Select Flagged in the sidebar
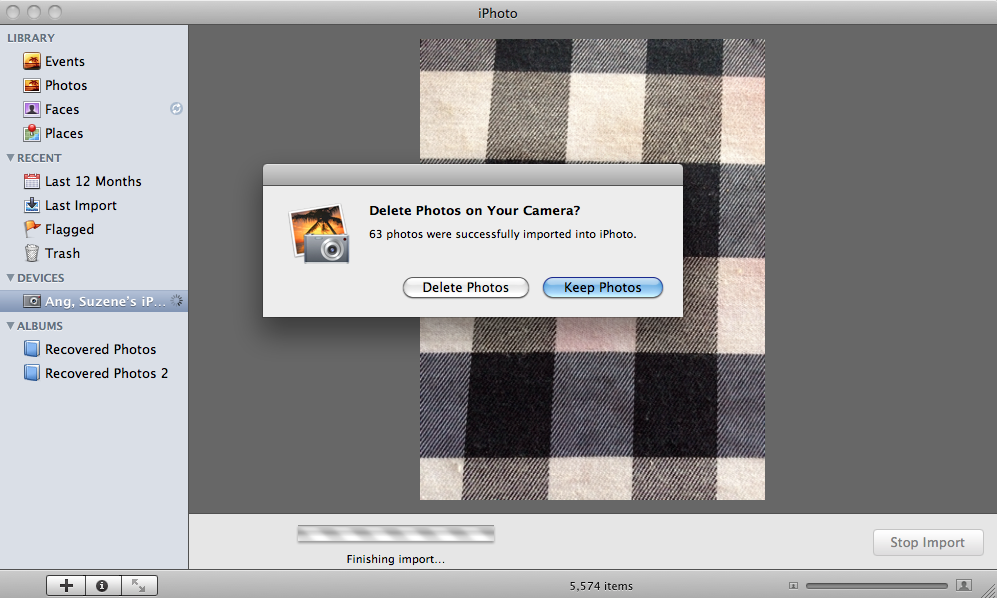The width and height of the screenshot is (997, 598). point(94,229)
